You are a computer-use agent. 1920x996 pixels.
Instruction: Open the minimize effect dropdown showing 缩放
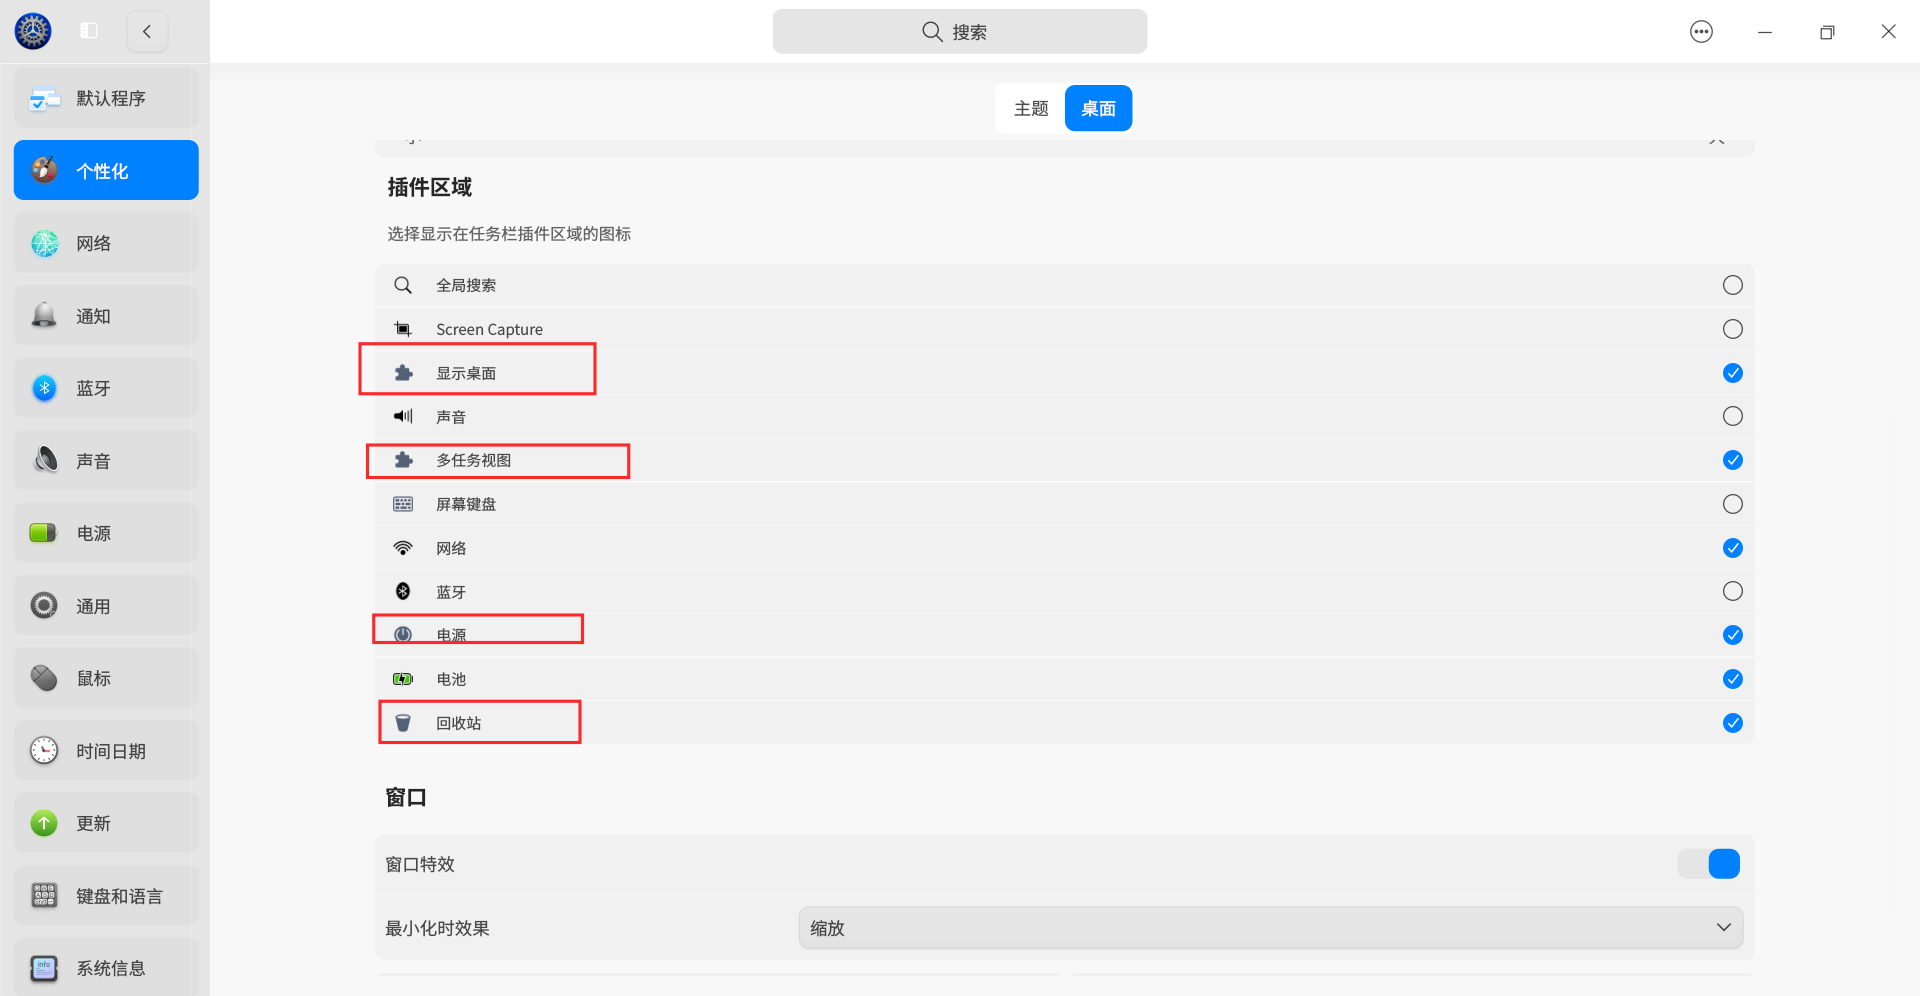click(1270, 928)
